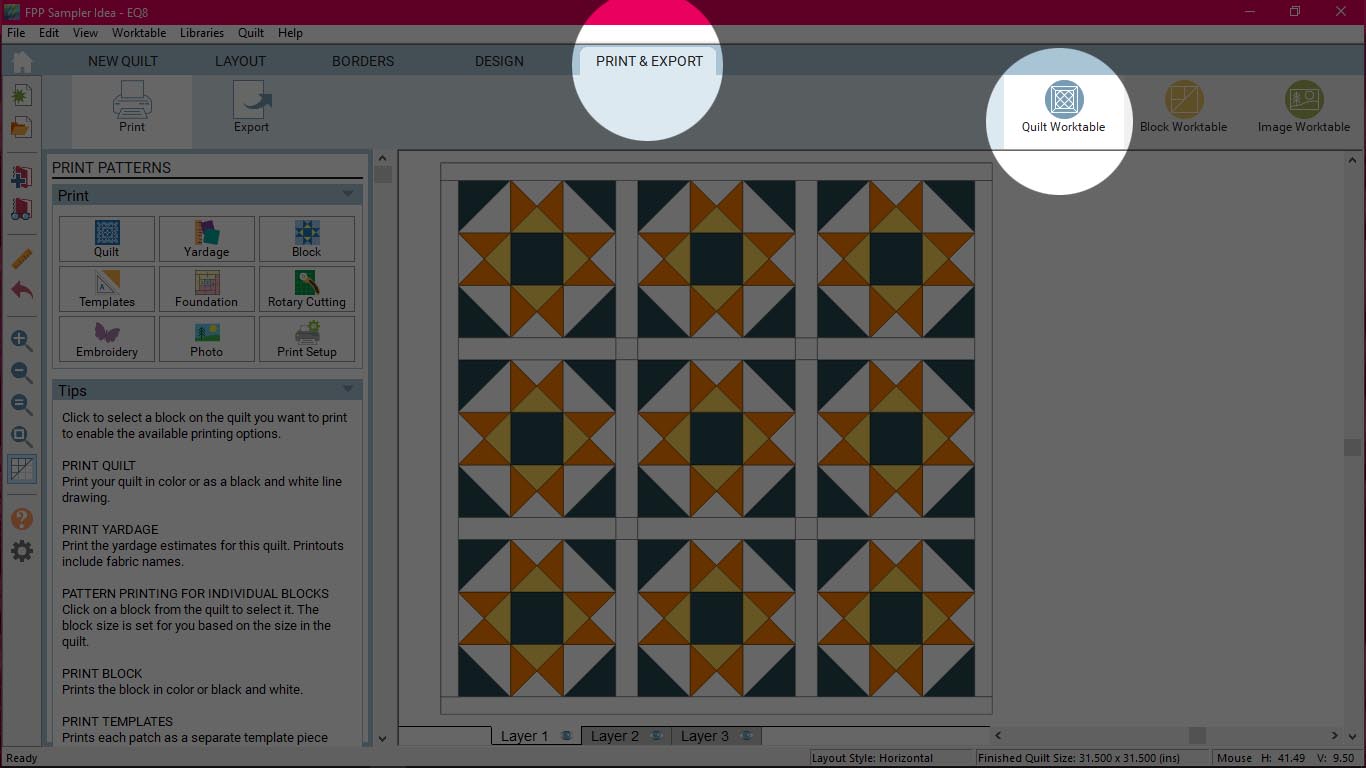Click the quilt canvas vertical scroll-up arrow
Image resolution: width=1366 pixels, height=768 pixels.
(x=1353, y=160)
